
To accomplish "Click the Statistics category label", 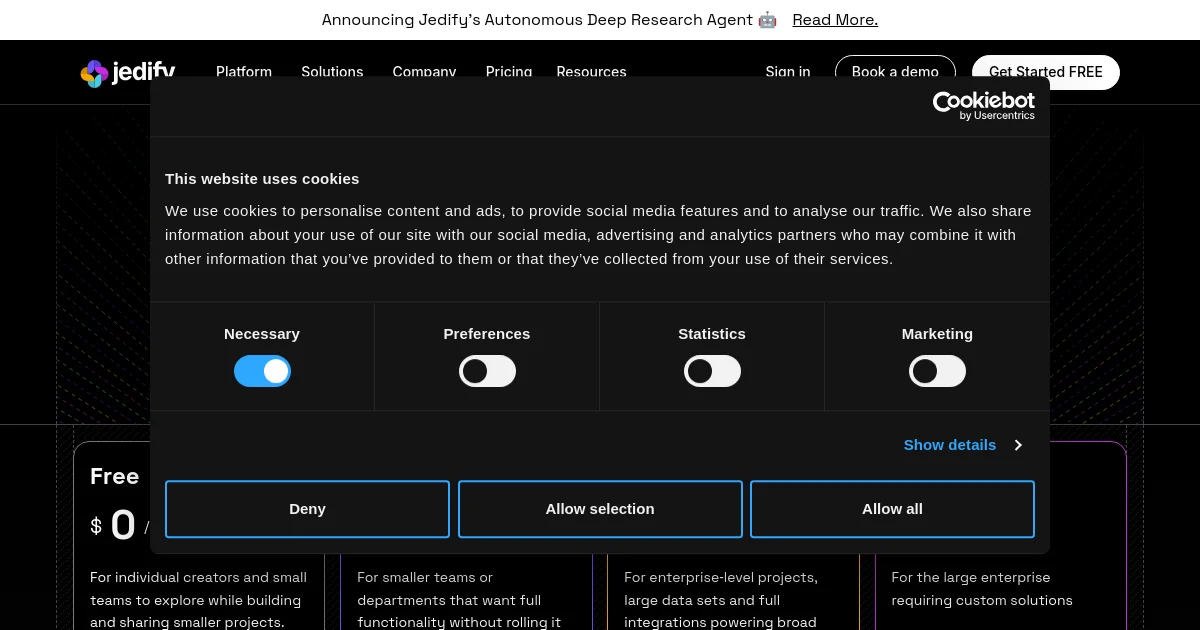I will click(x=712, y=334).
